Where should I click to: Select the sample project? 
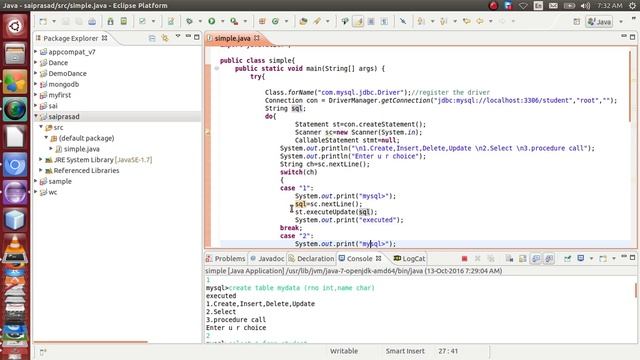click(x=60, y=181)
